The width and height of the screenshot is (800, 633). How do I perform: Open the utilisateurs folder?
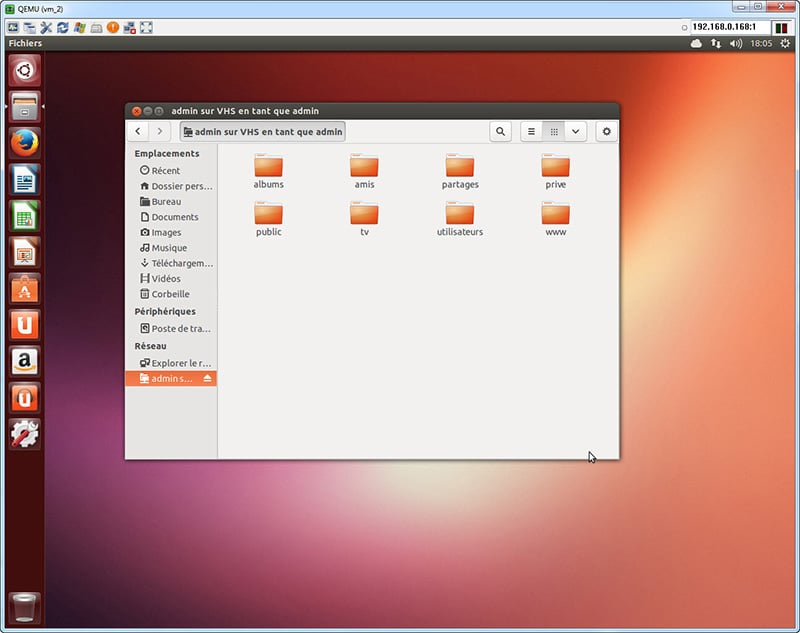[x=460, y=218]
